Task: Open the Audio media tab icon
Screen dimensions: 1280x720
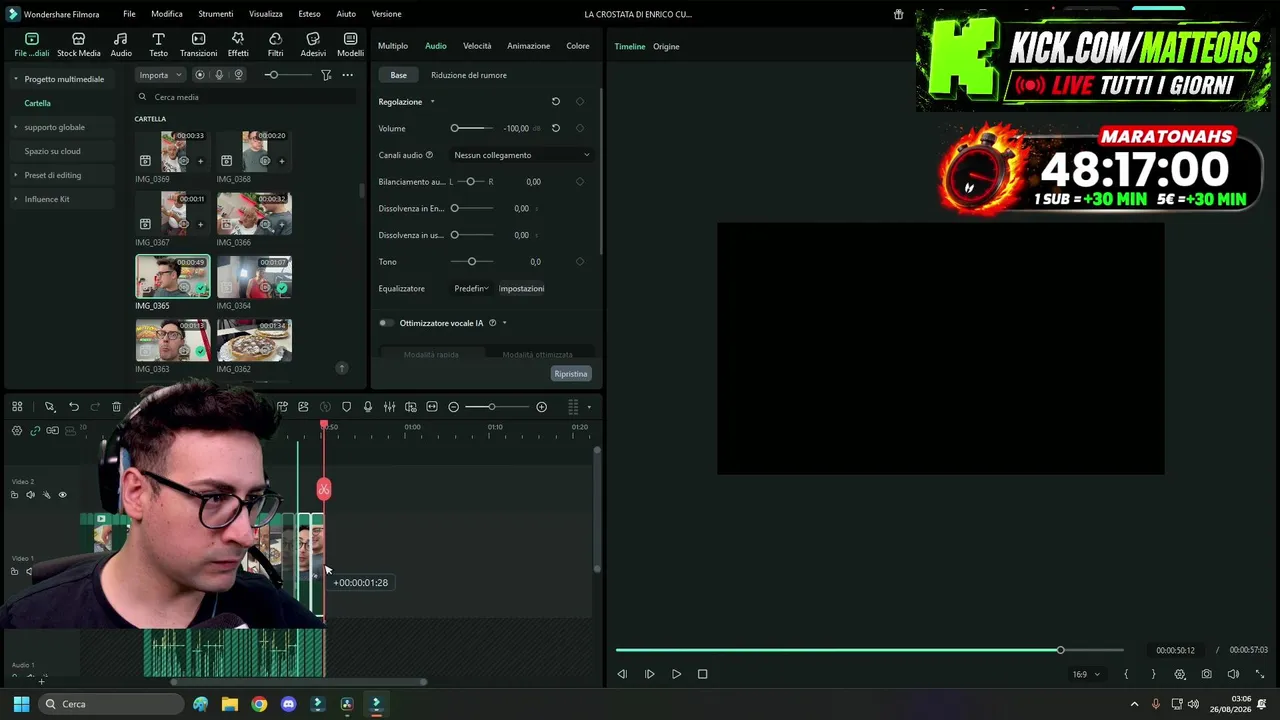Action: click(121, 44)
